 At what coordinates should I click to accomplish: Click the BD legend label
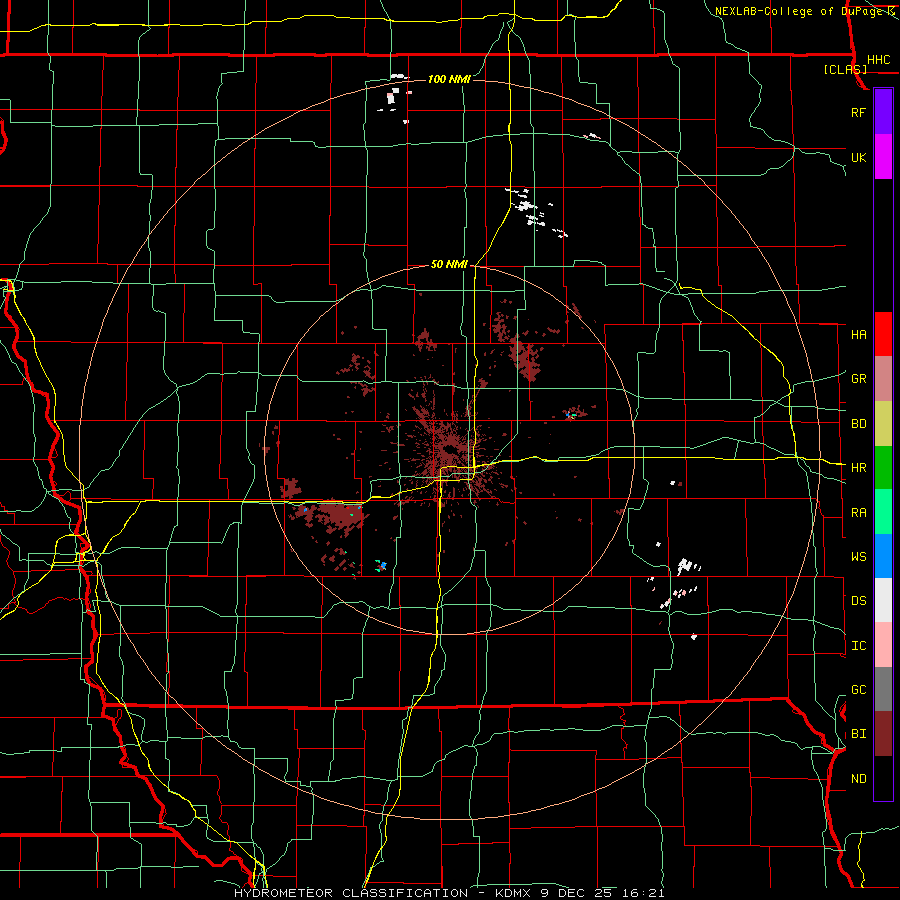(x=859, y=424)
